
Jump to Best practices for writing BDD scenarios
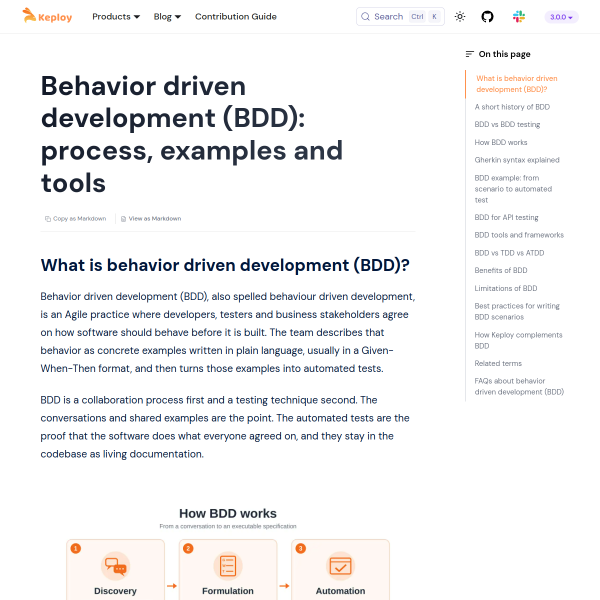tap(517, 311)
